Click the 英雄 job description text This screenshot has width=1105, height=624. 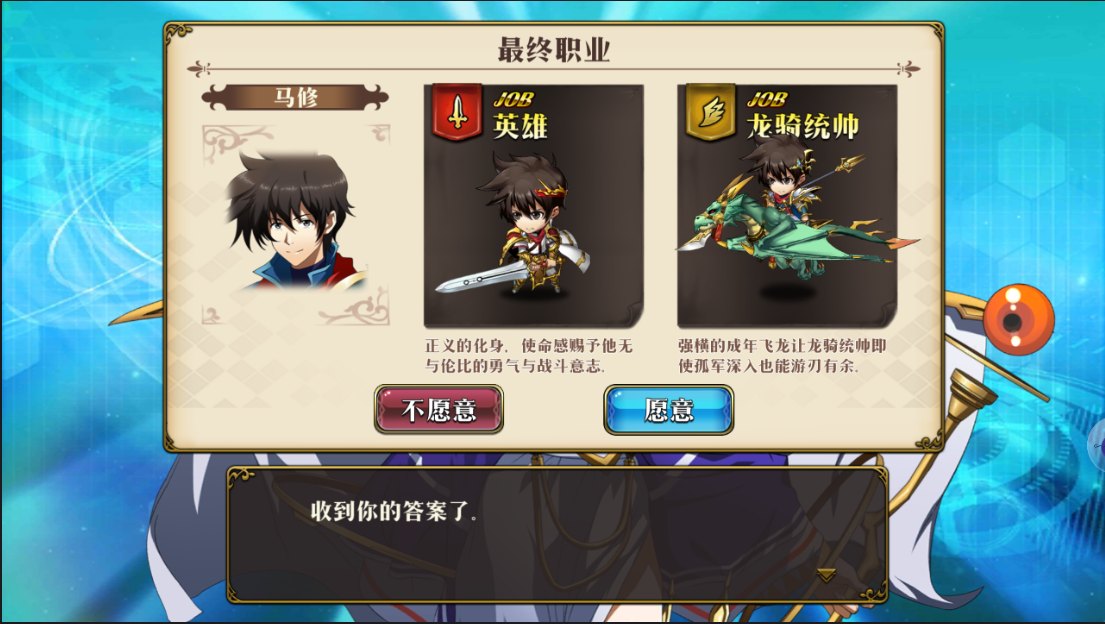pos(529,356)
